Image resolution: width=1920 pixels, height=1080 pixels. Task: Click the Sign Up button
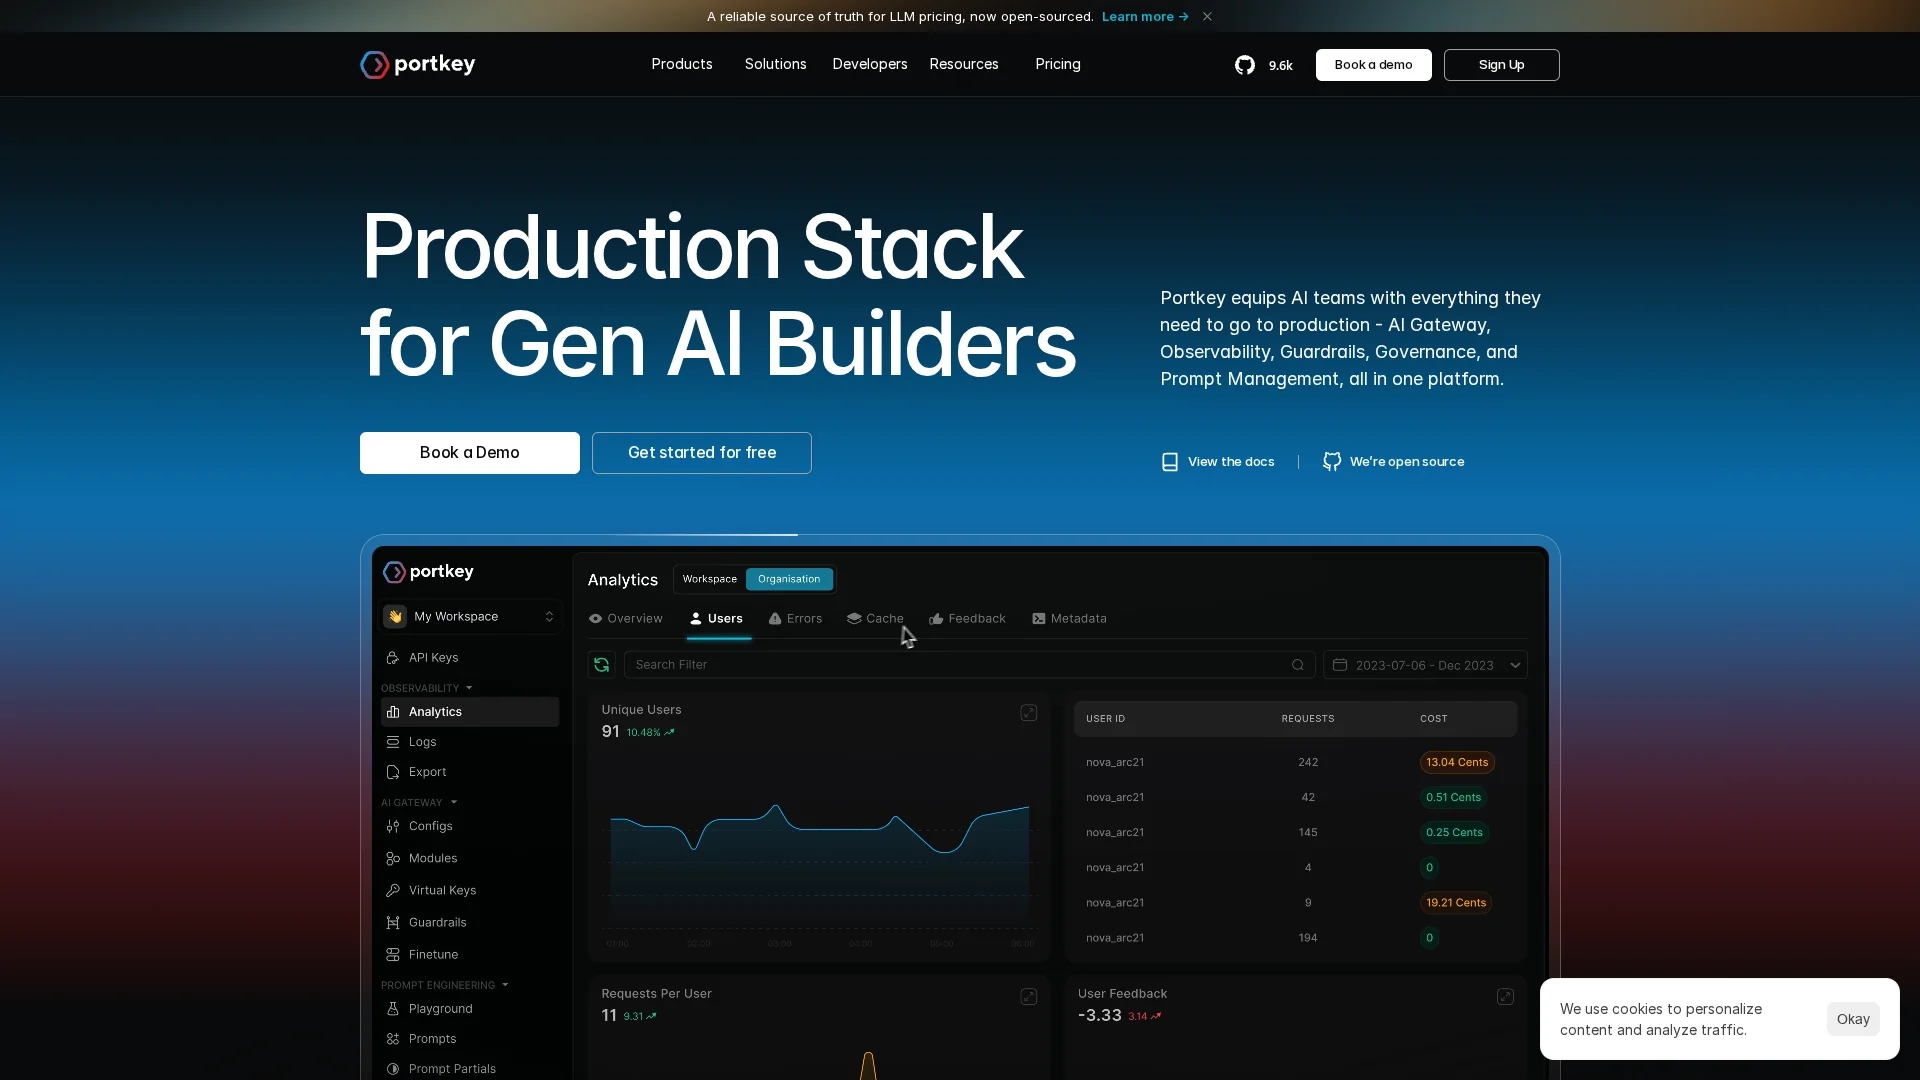(1501, 65)
